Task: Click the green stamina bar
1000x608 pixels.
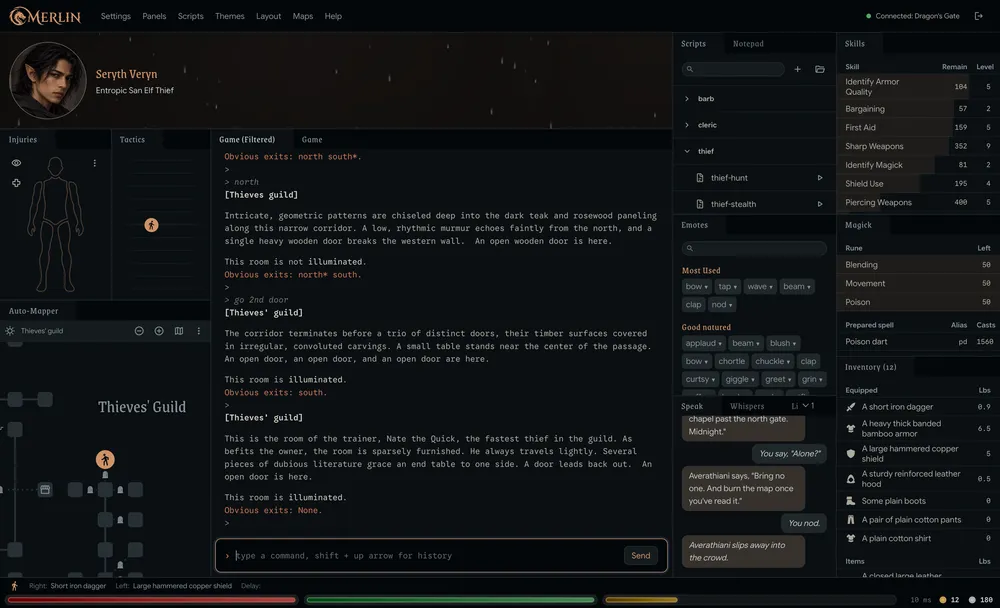Action: pyautogui.click(x=450, y=600)
